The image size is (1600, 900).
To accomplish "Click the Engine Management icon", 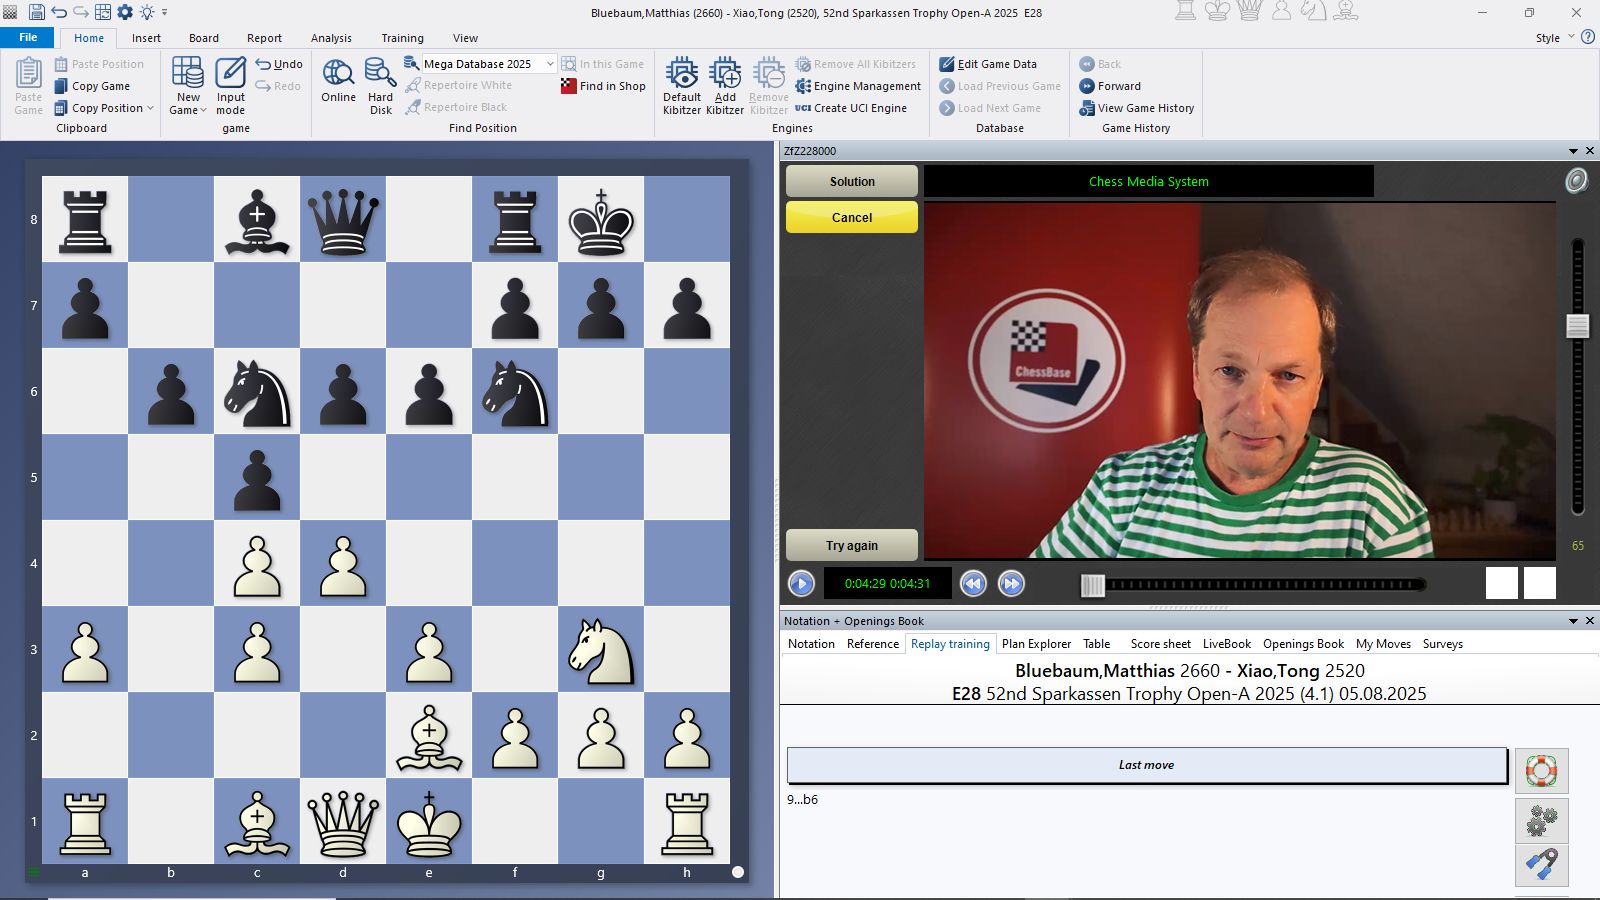I will point(803,86).
